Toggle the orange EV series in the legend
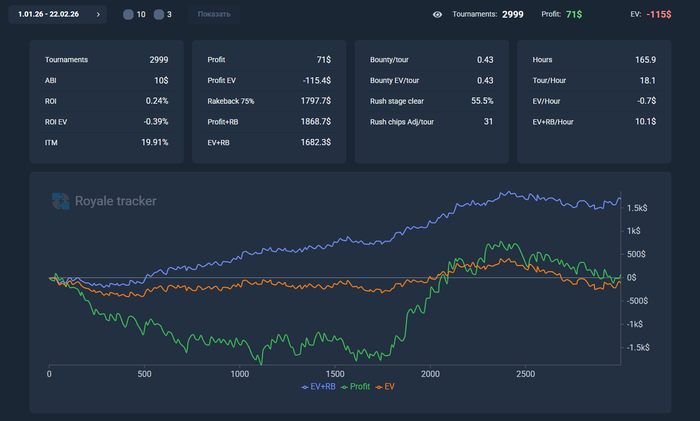Screen dimensions: 700x421 pos(385,385)
